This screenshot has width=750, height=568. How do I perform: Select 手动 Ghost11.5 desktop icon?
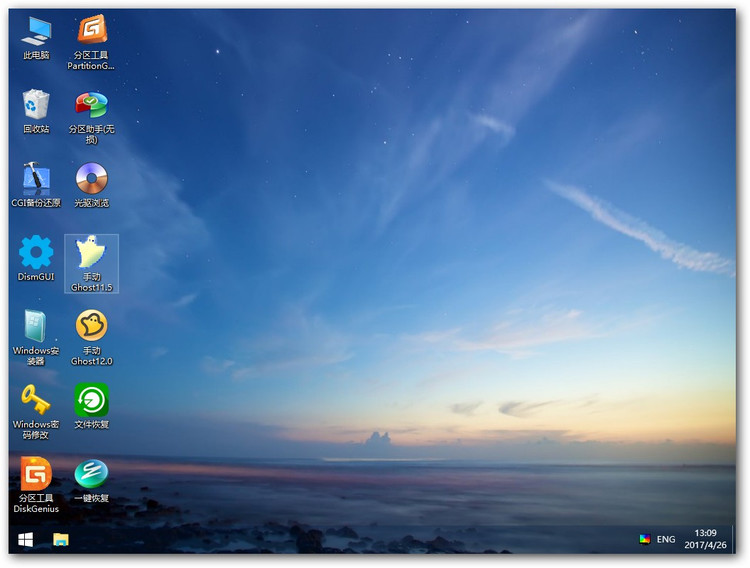point(91,264)
